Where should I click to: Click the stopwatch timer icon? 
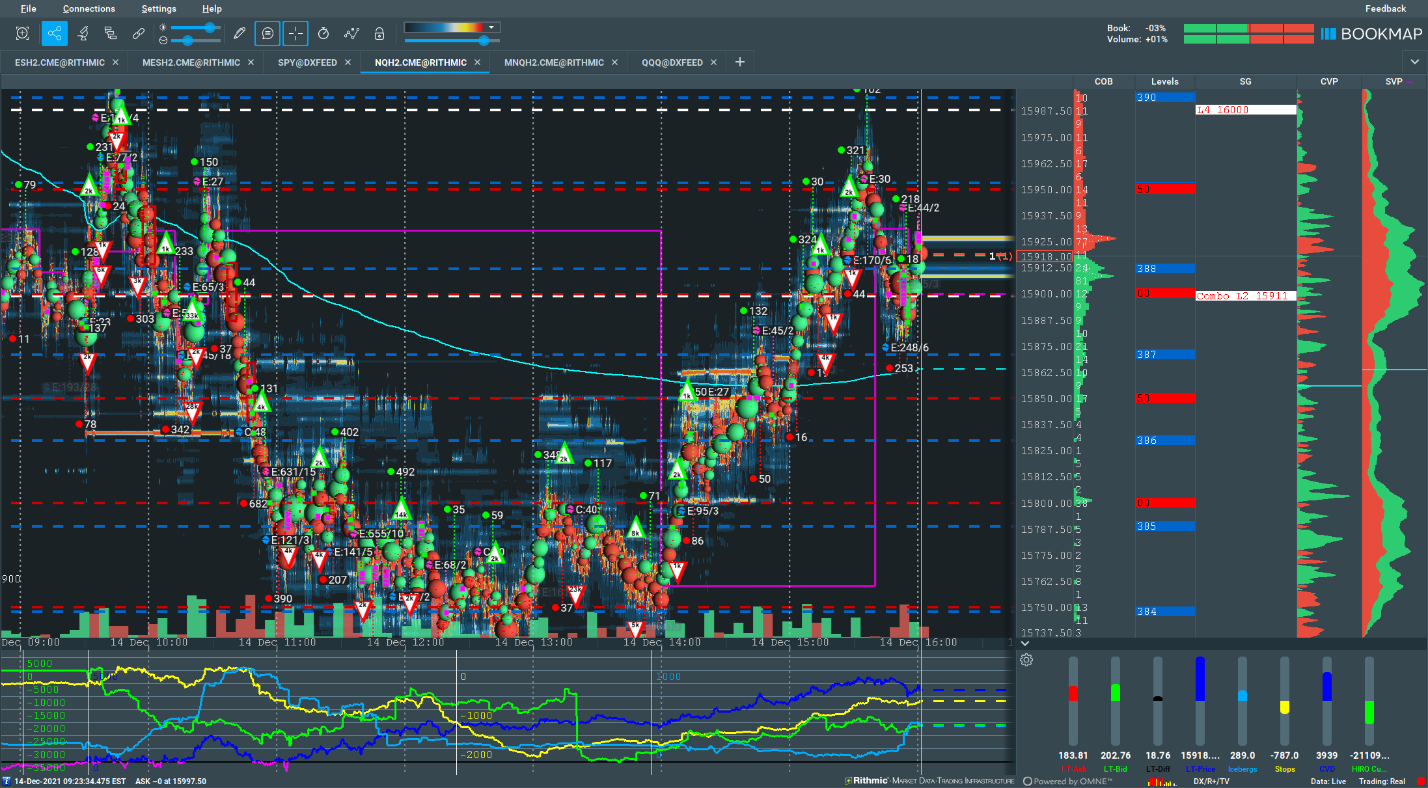(x=323, y=33)
